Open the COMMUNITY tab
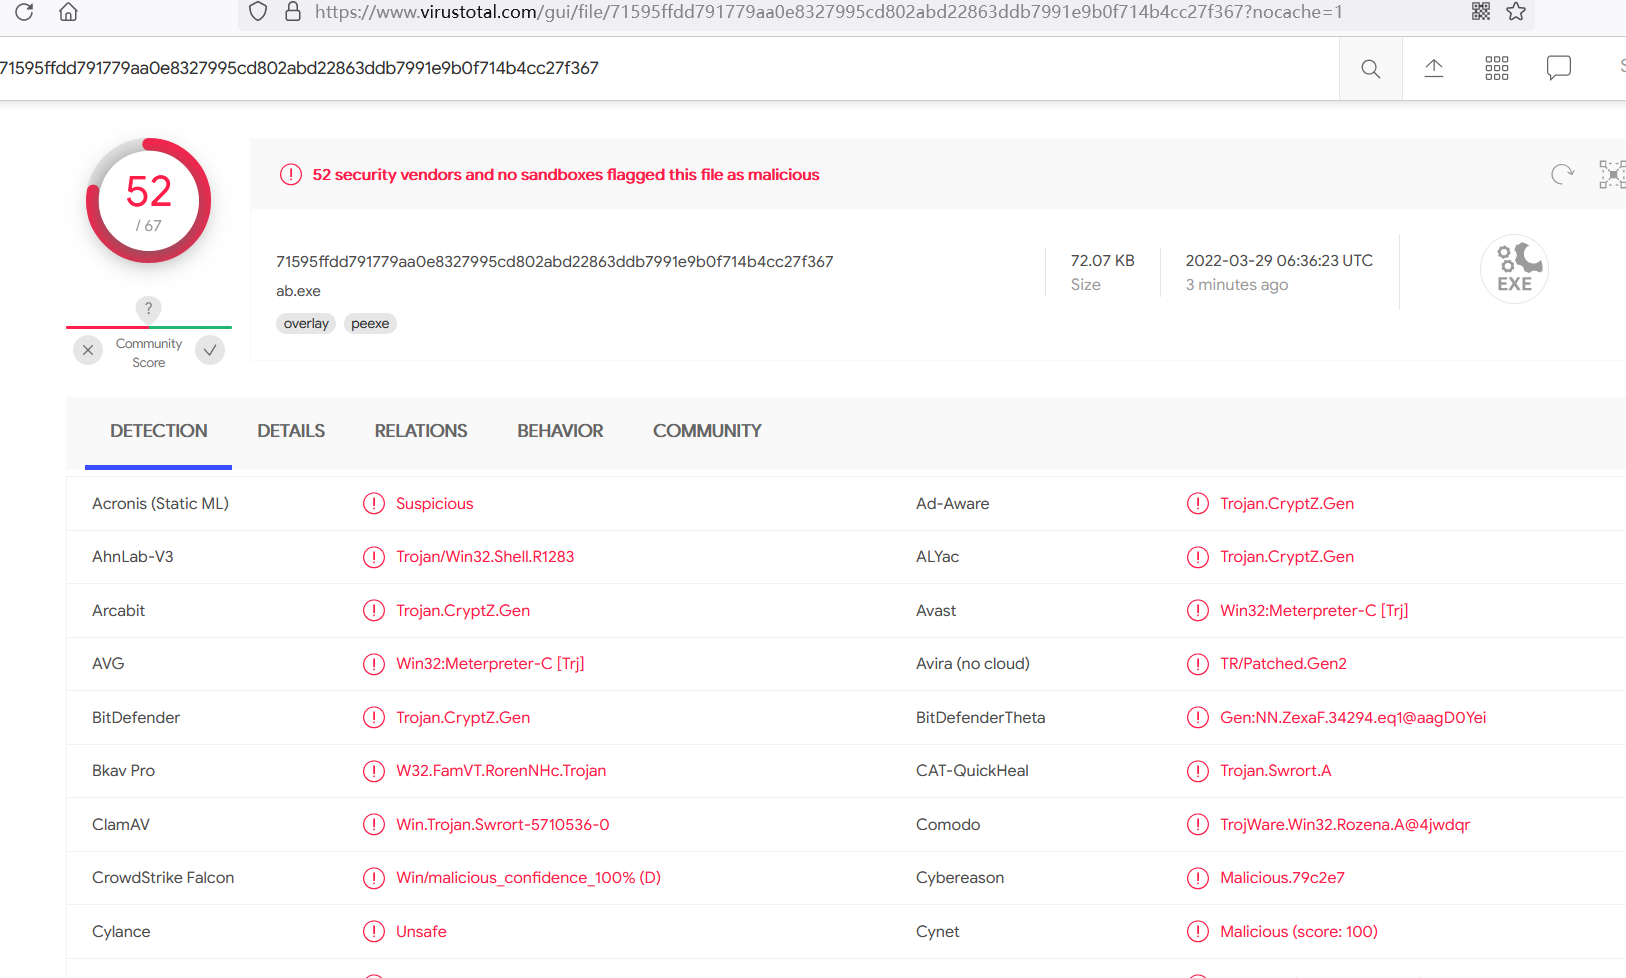1626x978 pixels. click(x=707, y=431)
